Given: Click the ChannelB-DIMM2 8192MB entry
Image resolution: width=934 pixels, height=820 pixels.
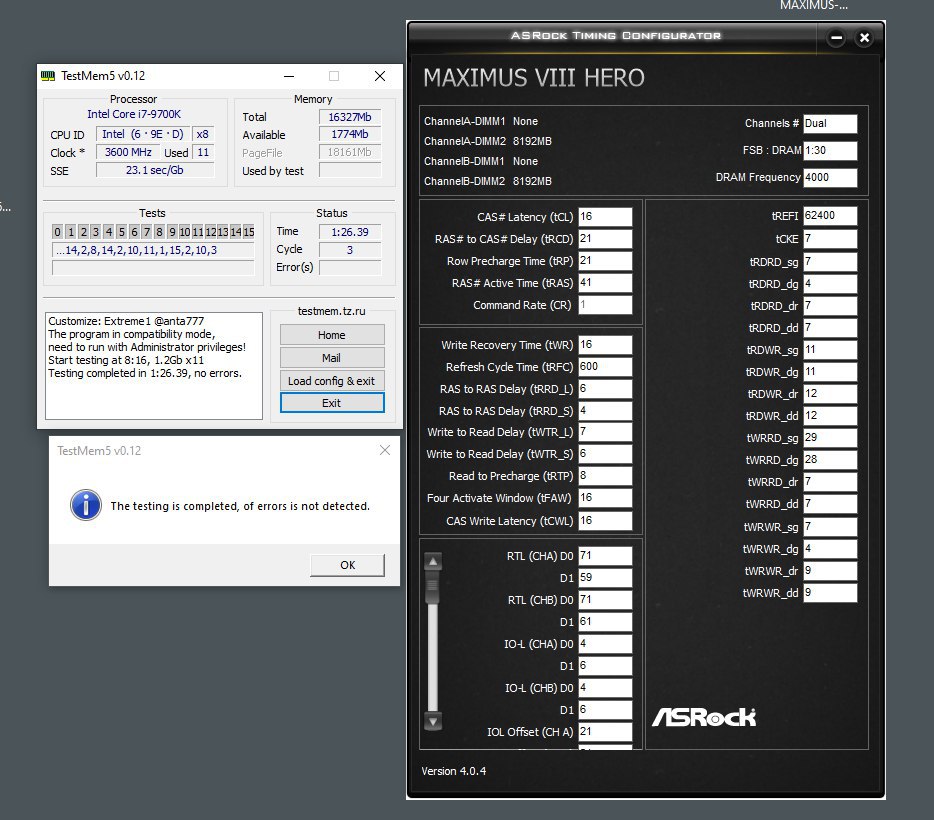Looking at the screenshot, I should [x=488, y=181].
